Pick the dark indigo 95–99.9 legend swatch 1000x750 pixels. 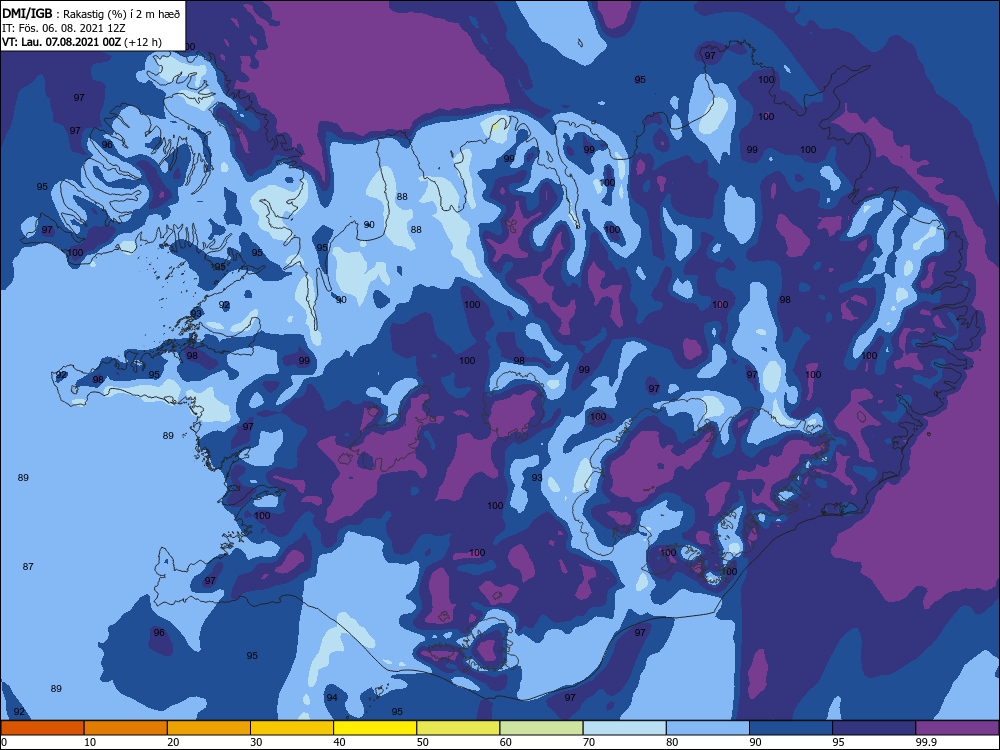874,728
